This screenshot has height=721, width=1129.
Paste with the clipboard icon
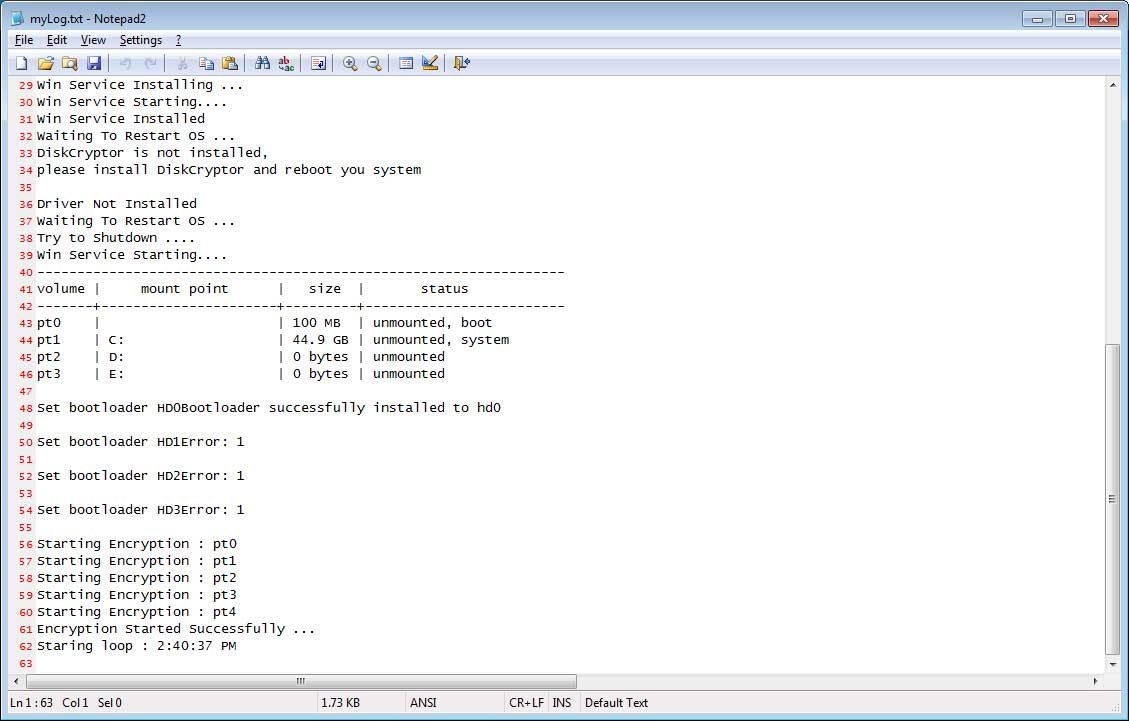click(230, 63)
